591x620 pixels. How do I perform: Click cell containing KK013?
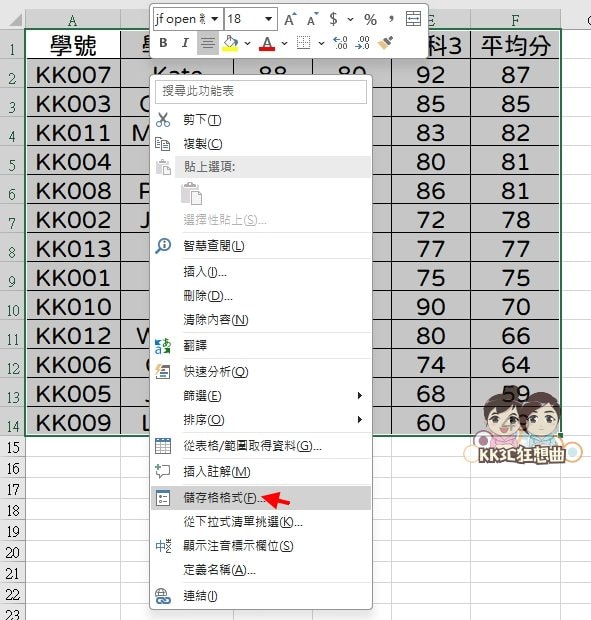pos(73,249)
